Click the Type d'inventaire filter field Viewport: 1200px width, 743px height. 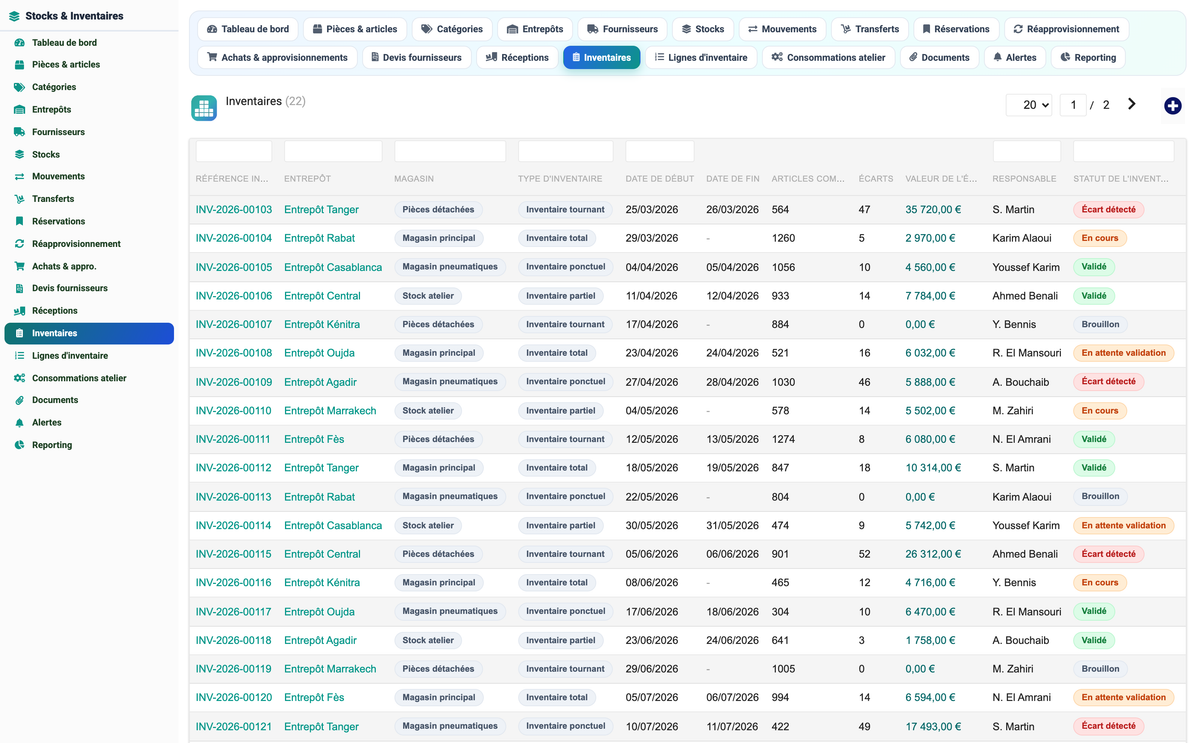[565, 151]
